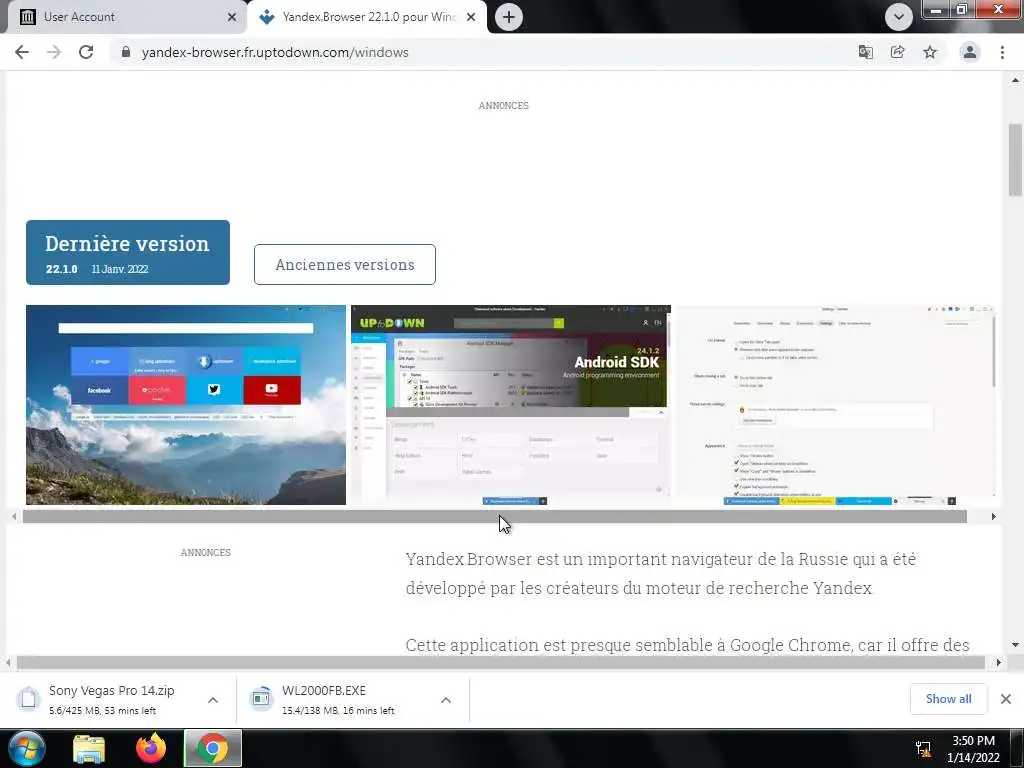The image size is (1024, 768).
Task: Share this page icon
Action: (897, 52)
